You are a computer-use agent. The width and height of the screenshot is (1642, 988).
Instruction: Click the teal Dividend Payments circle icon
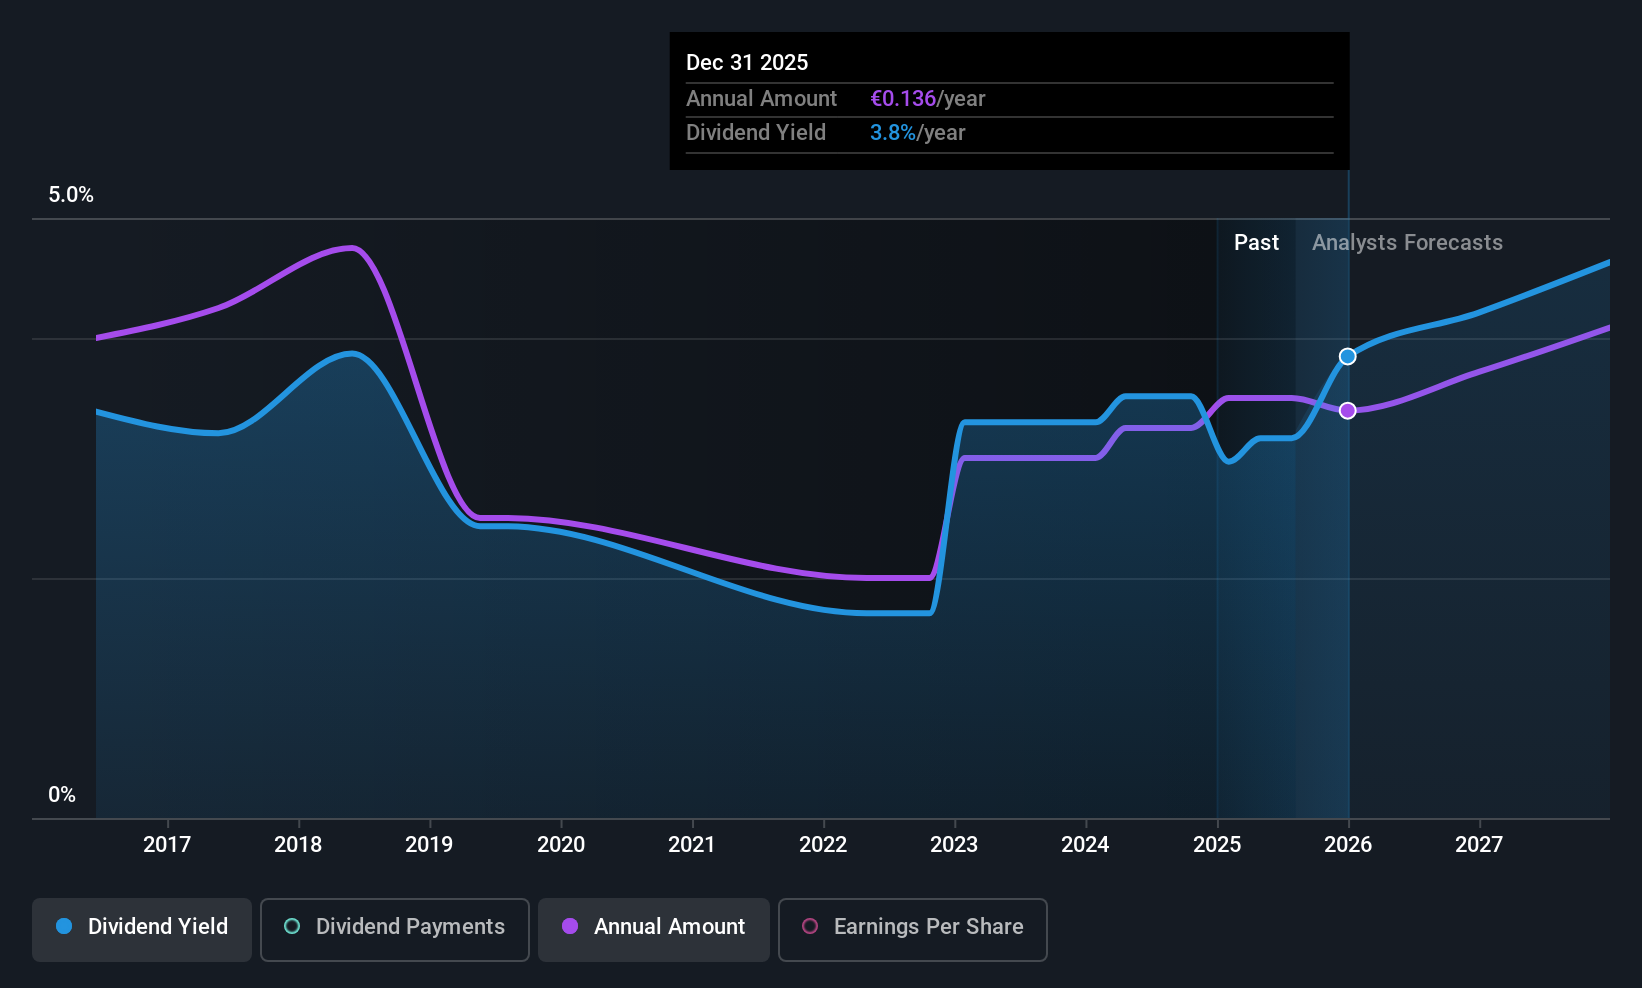[292, 926]
